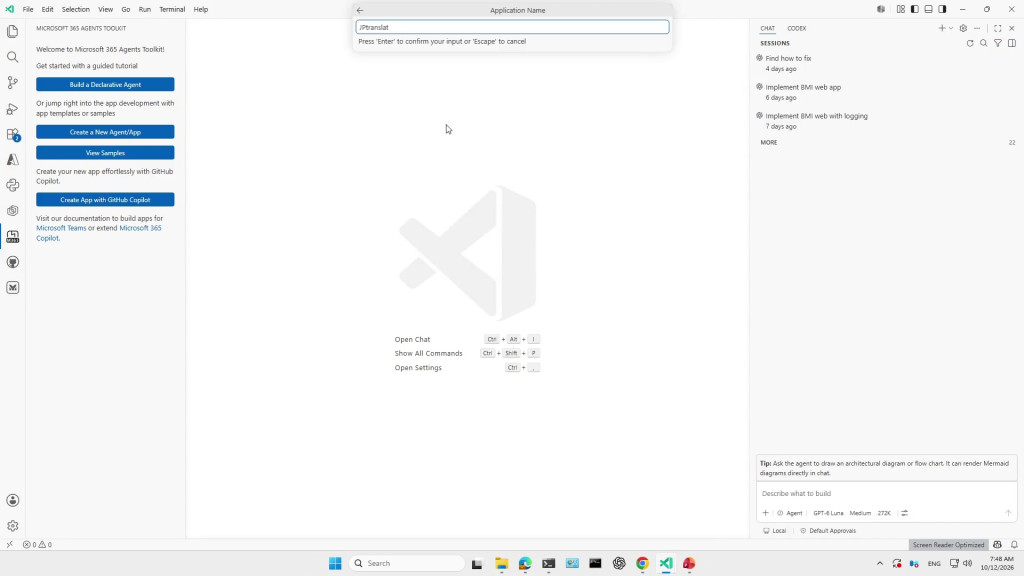Open the new chat dropdown arrow
This screenshot has height=576, width=1024.
(x=951, y=28)
